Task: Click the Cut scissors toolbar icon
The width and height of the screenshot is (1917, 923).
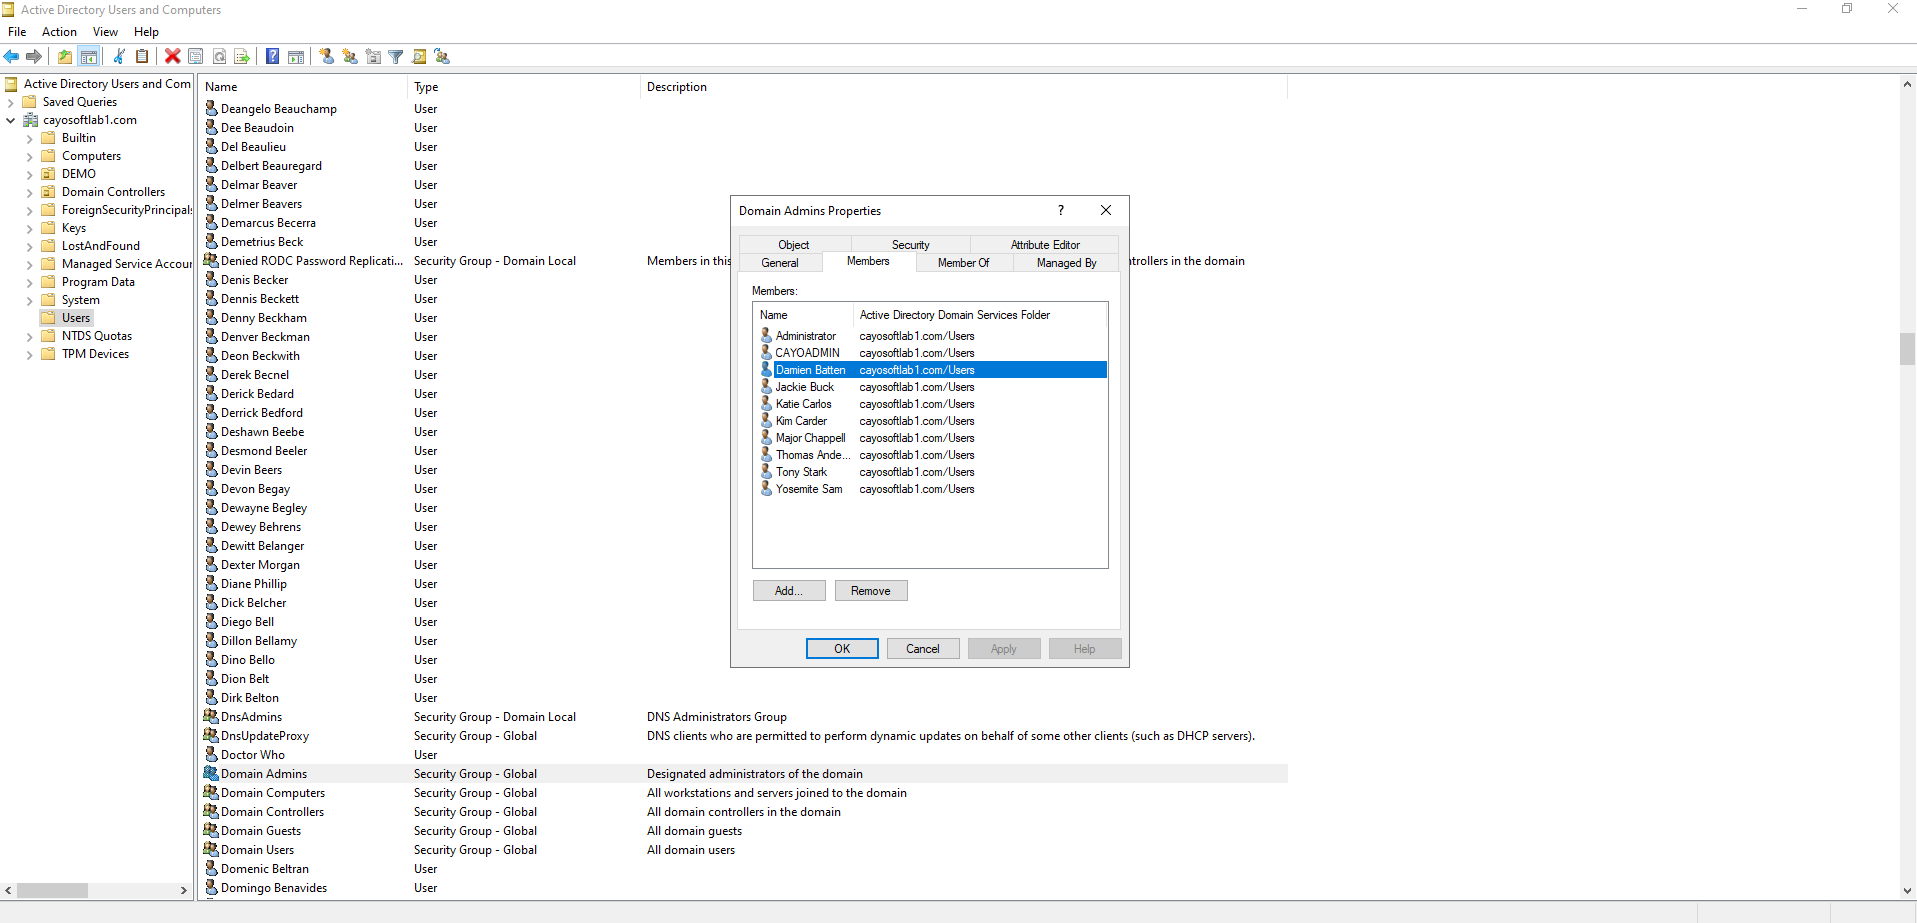Action: coord(119,57)
